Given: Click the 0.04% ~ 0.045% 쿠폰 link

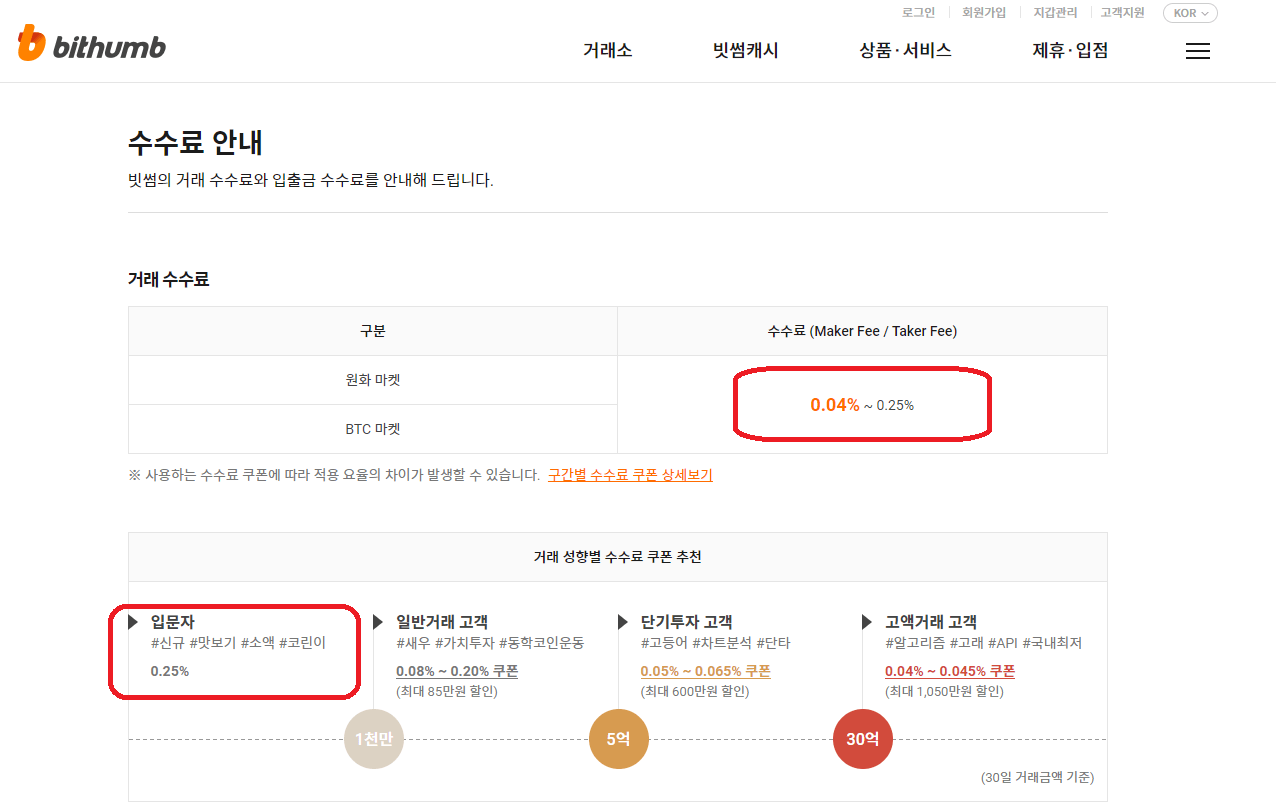Looking at the screenshot, I should pyautogui.click(x=950, y=672).
